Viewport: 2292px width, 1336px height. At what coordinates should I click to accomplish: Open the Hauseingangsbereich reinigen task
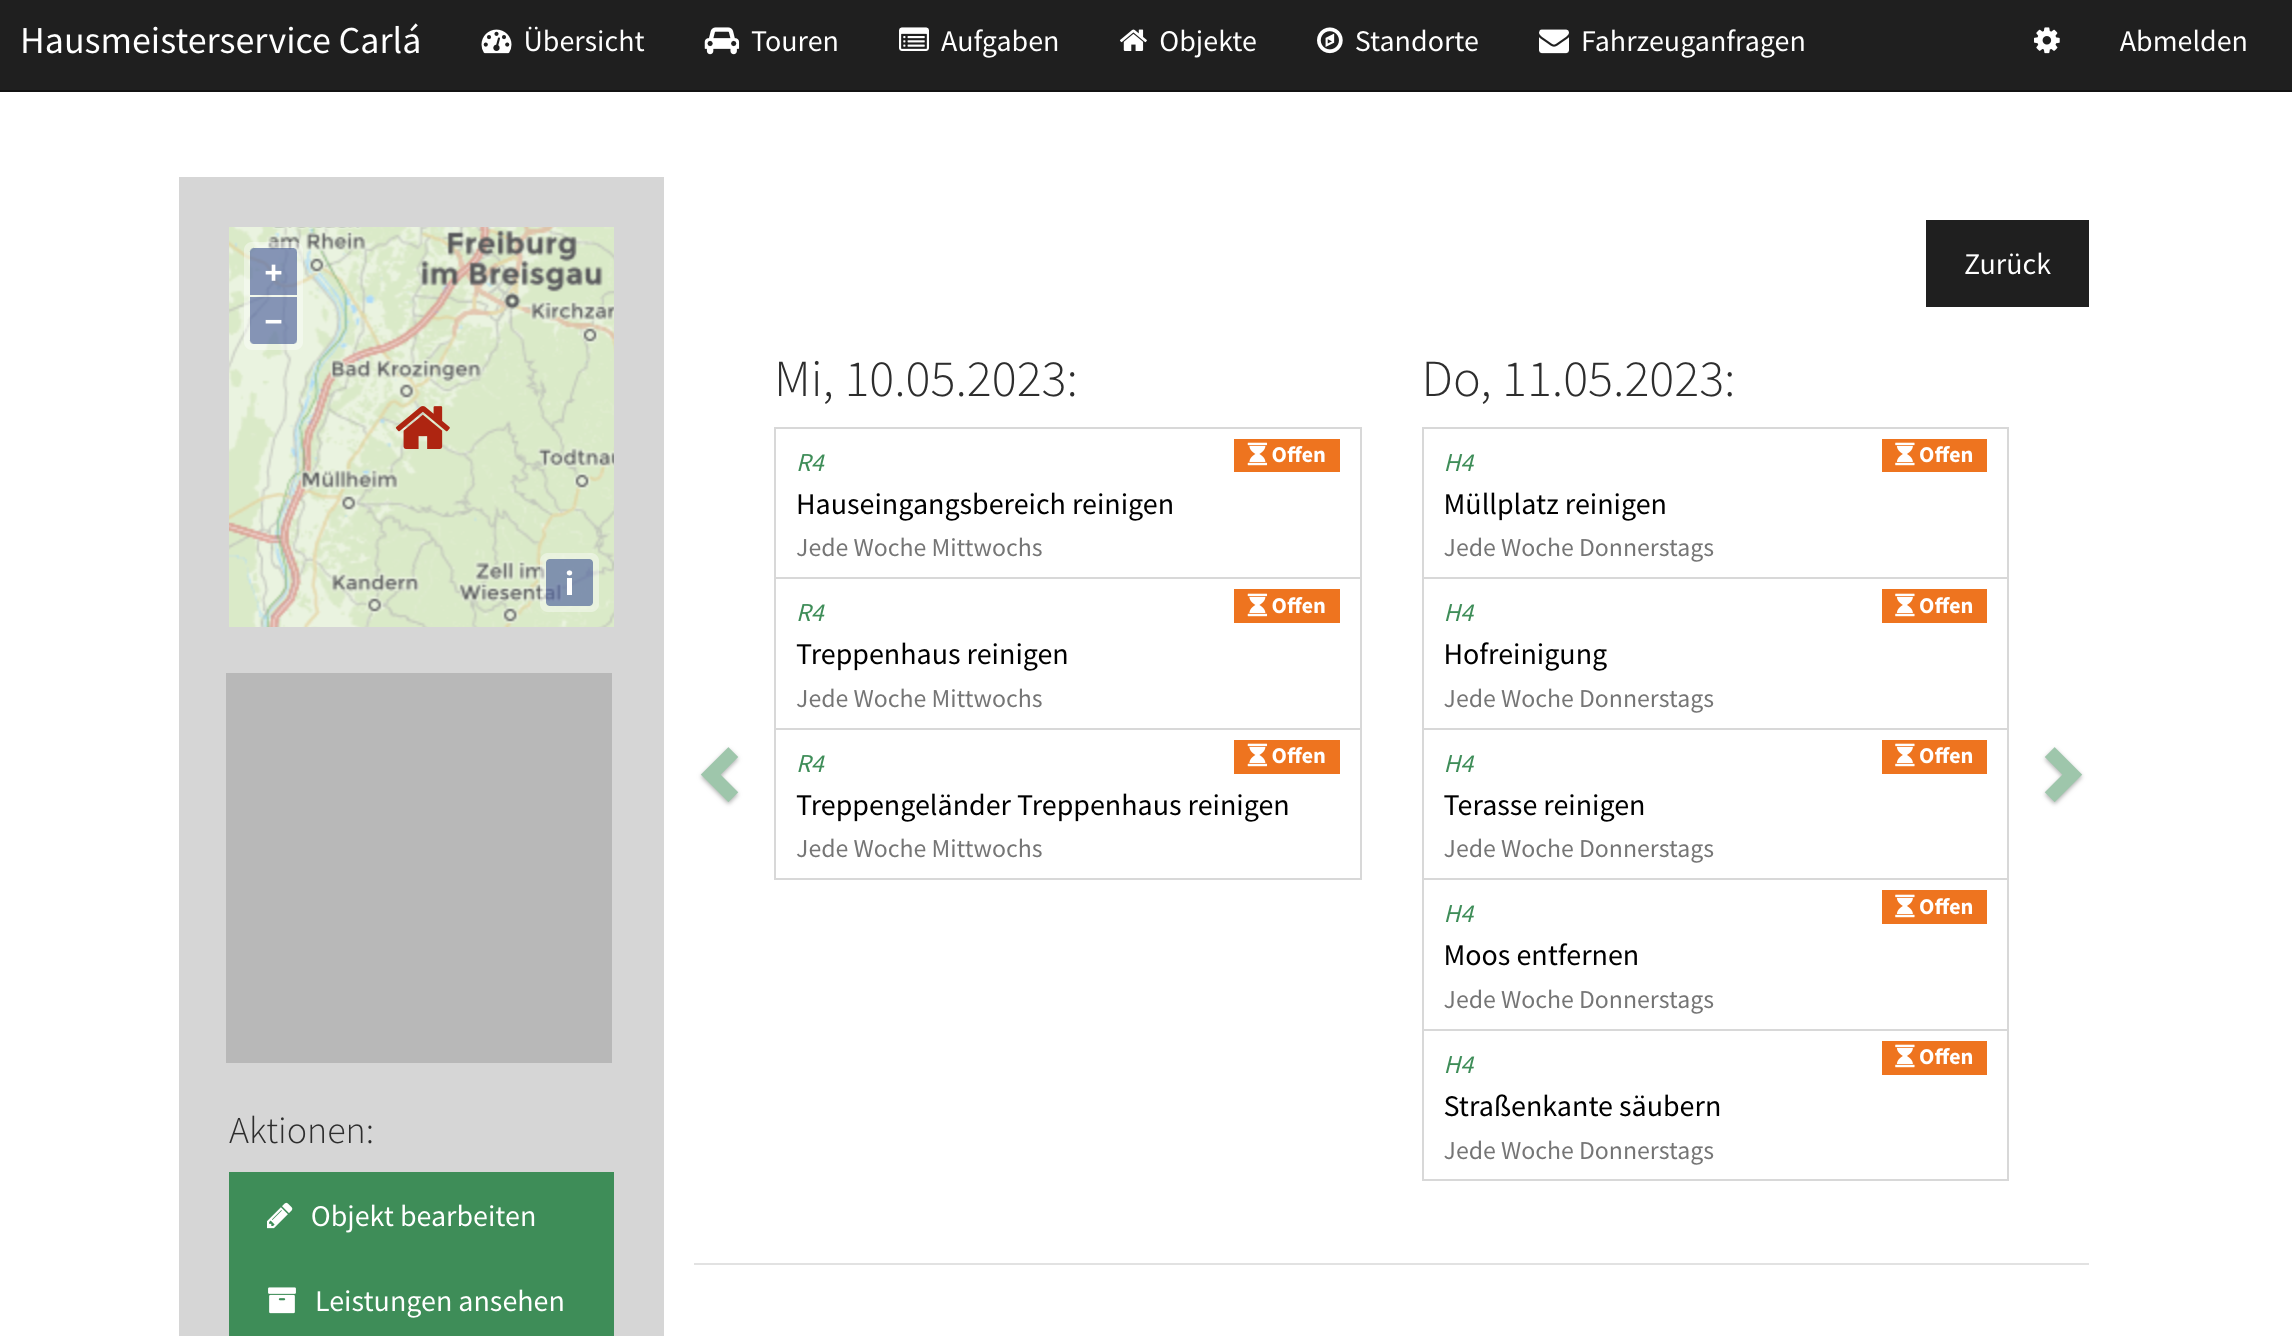tap(984, 504)
